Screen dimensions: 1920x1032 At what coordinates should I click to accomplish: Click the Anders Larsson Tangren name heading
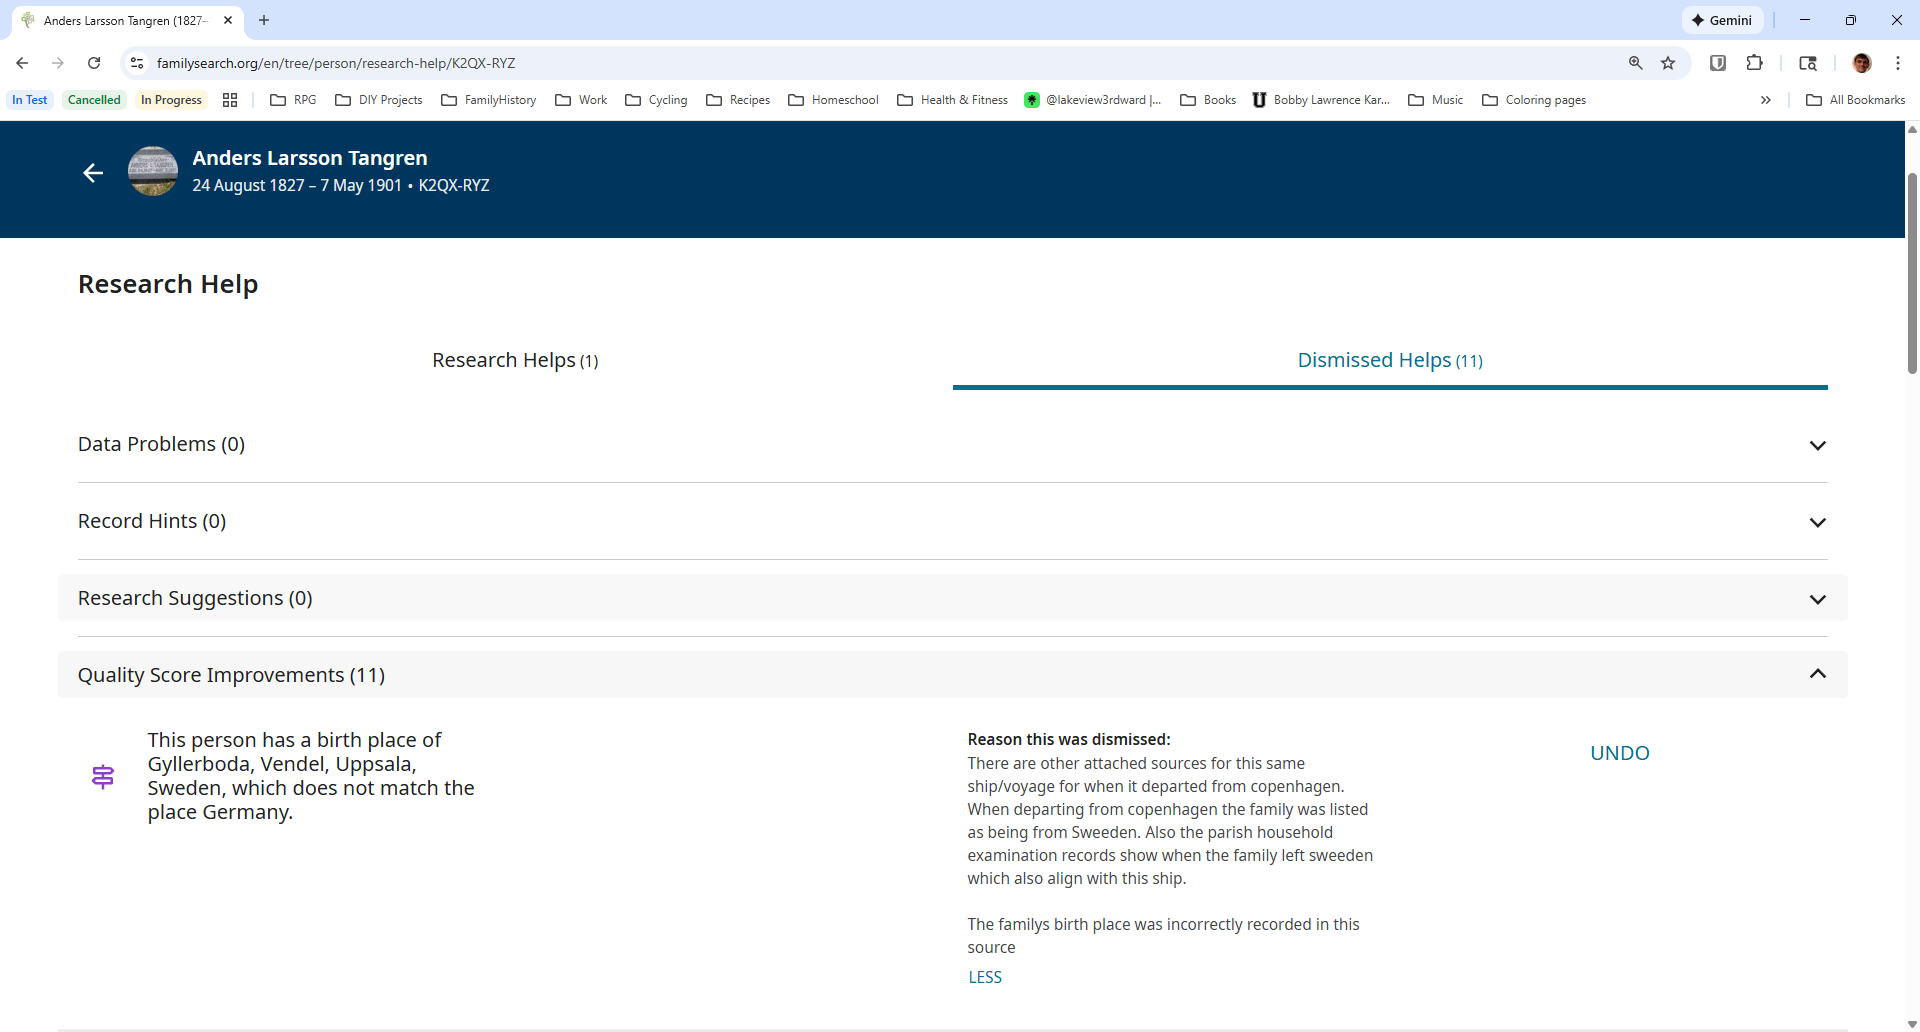[310, 158]
